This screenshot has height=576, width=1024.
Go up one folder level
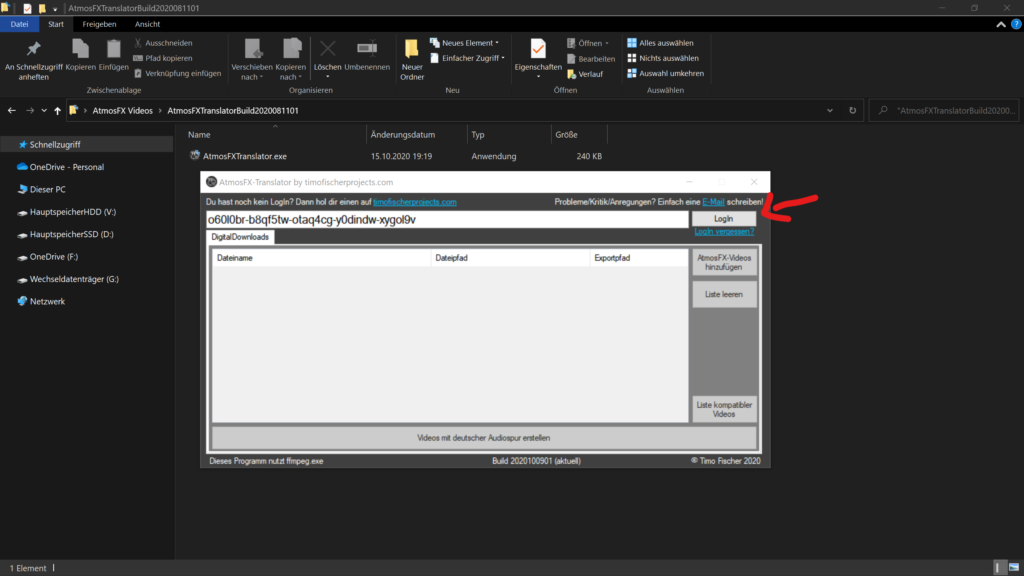tap(57, 110)
